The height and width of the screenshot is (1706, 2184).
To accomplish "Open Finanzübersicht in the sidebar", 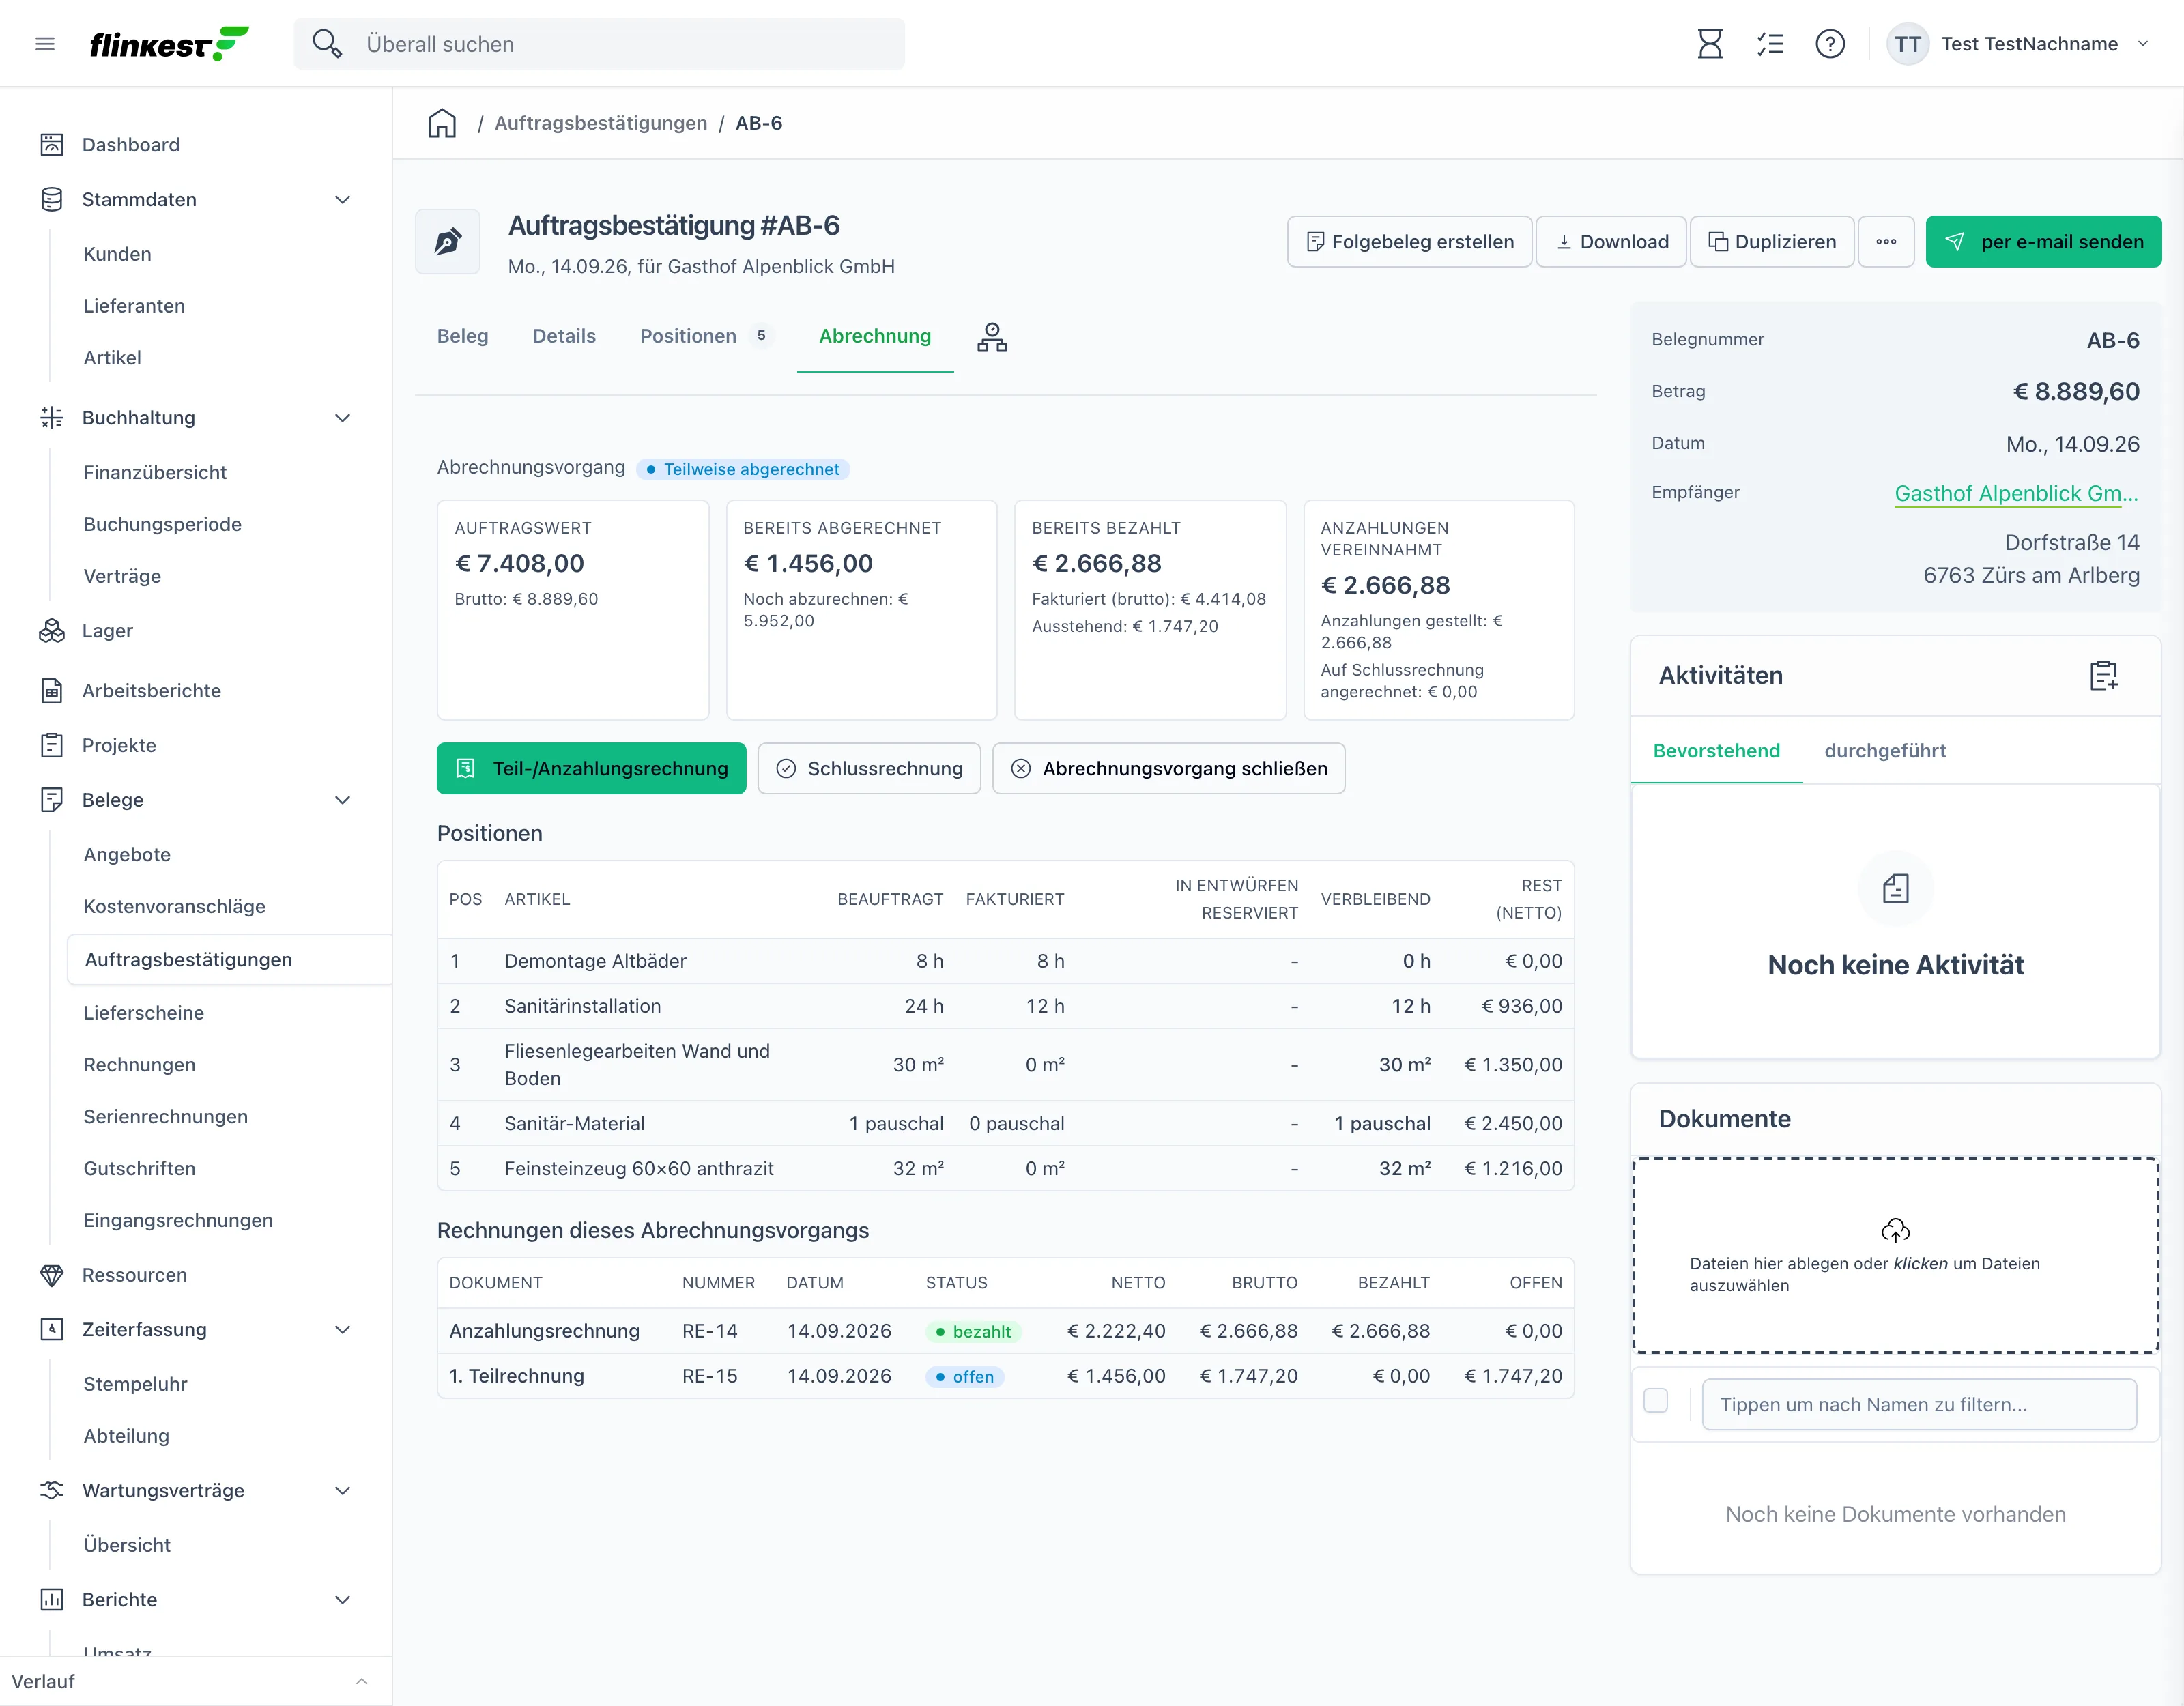I will pyautogui.click(x=155, y=473).
